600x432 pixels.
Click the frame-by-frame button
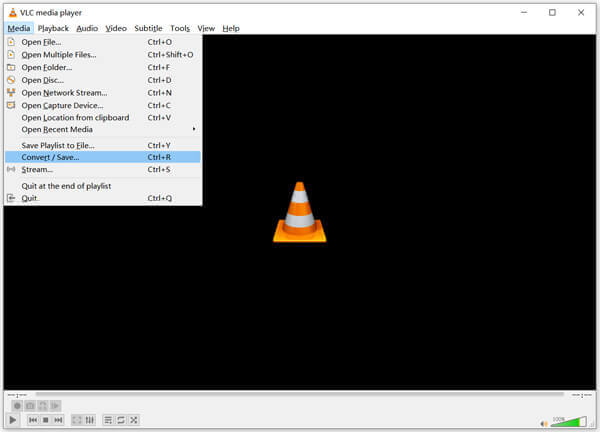55,406
